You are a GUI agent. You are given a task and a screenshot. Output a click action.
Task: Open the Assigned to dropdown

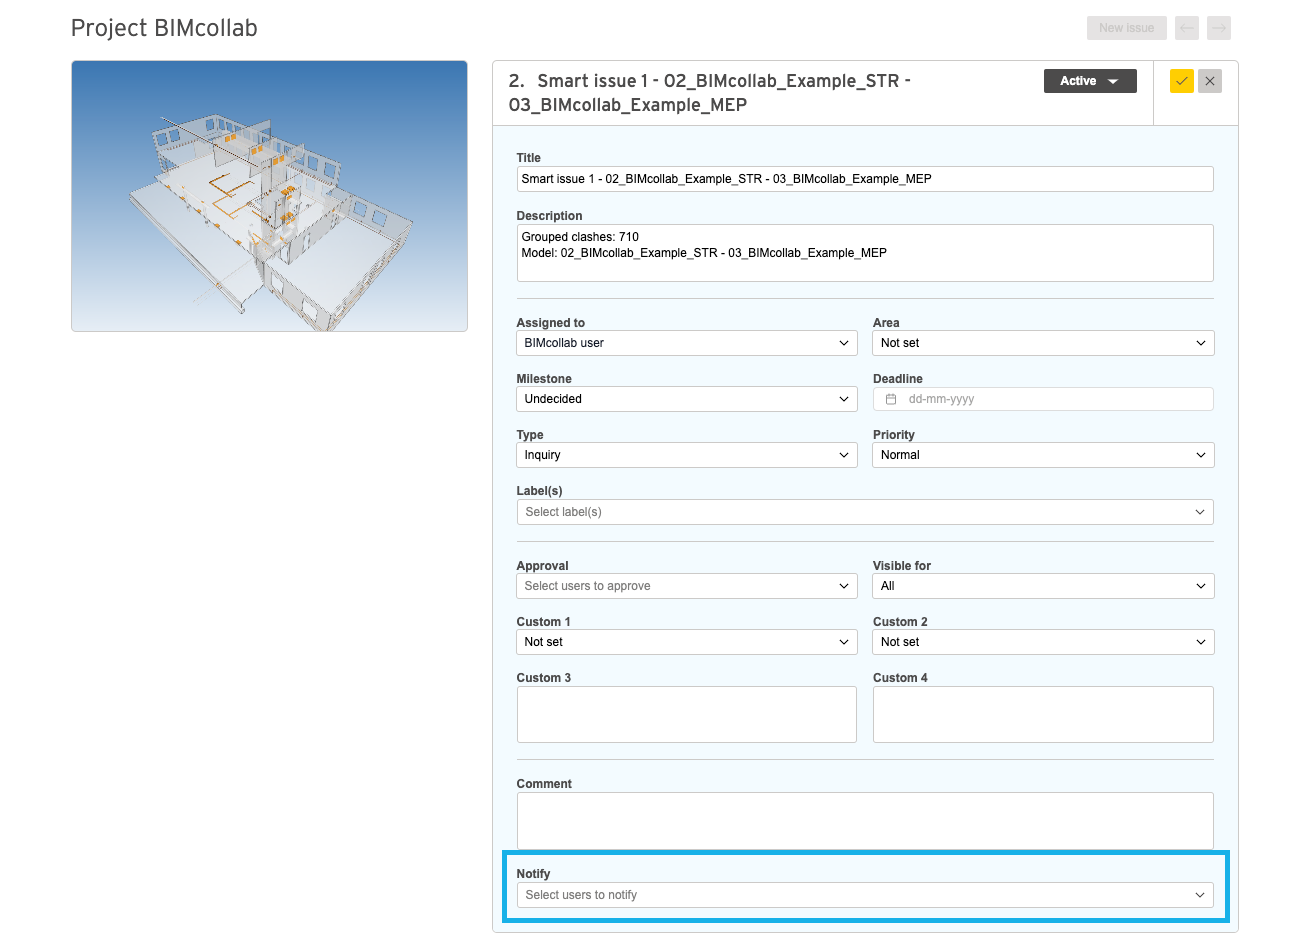(687, 343)
